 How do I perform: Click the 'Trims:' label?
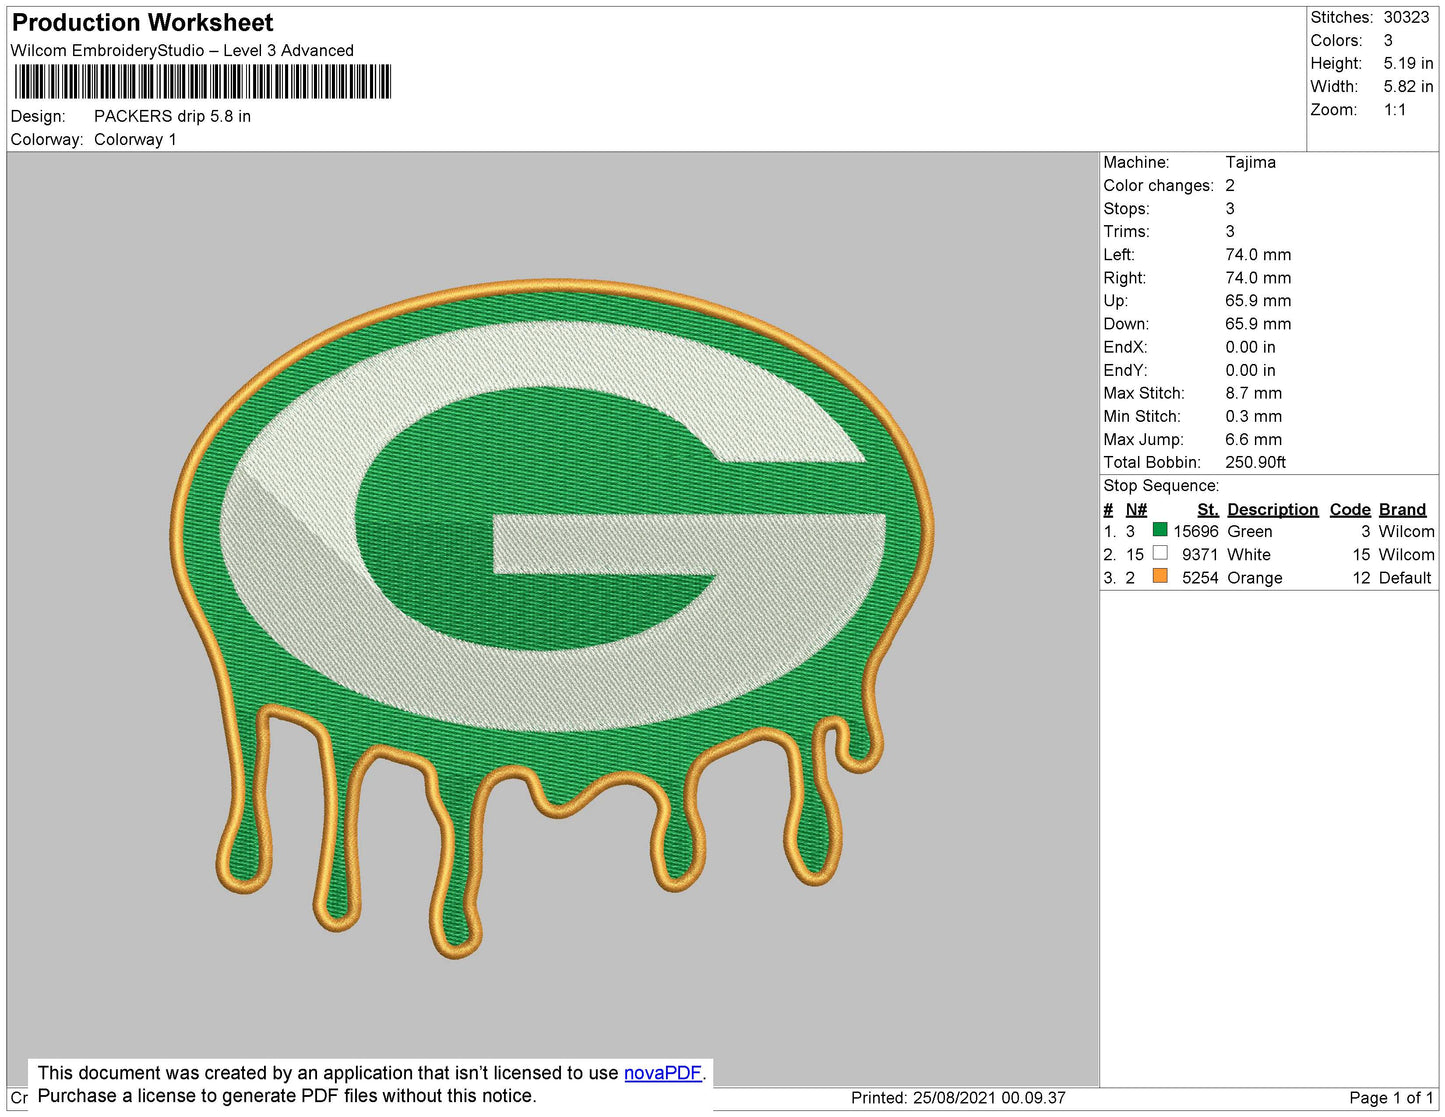(1127, 232)
